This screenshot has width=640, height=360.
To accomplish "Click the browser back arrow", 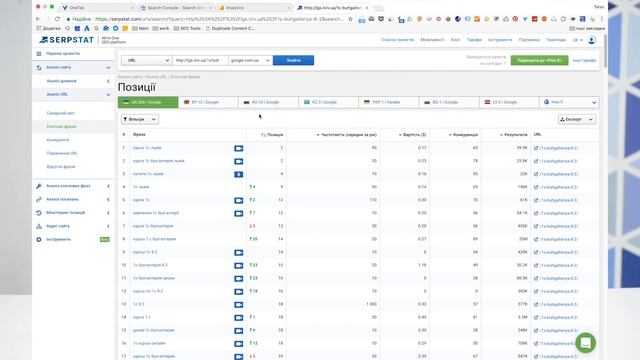I will point(38,19).
